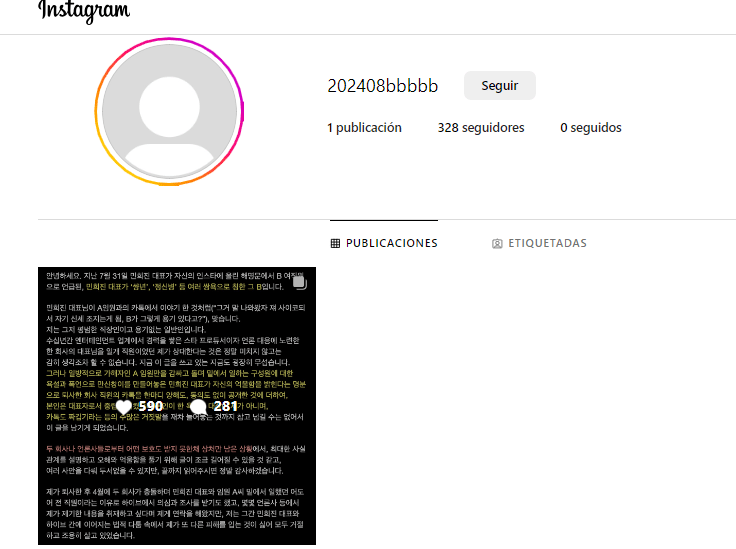
Task: Click the Instagram logo
Action: click(84, 11)
